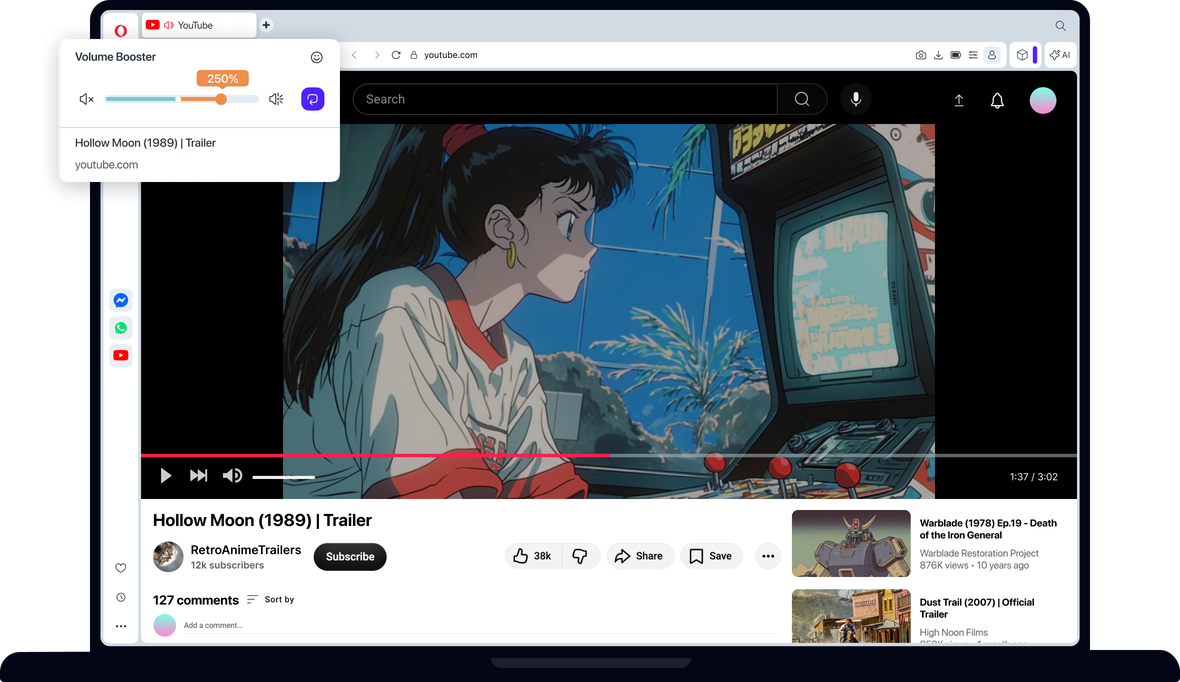Click the YouTube Search field

565,99
